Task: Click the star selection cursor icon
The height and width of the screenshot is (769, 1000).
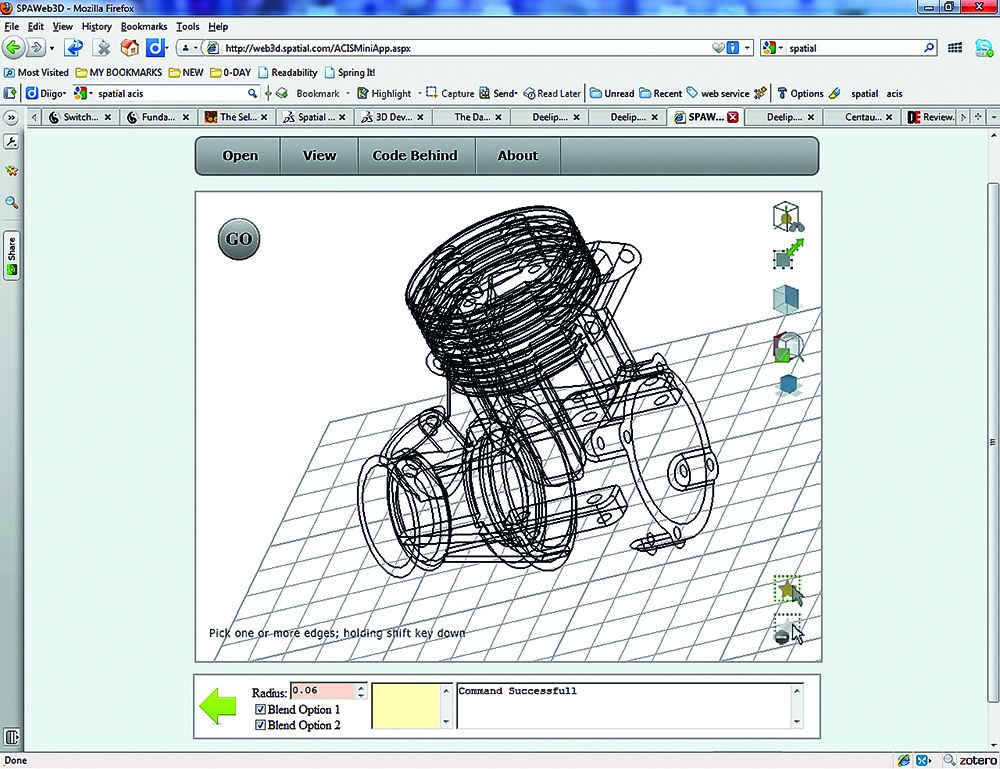Action: click(787, 590)
